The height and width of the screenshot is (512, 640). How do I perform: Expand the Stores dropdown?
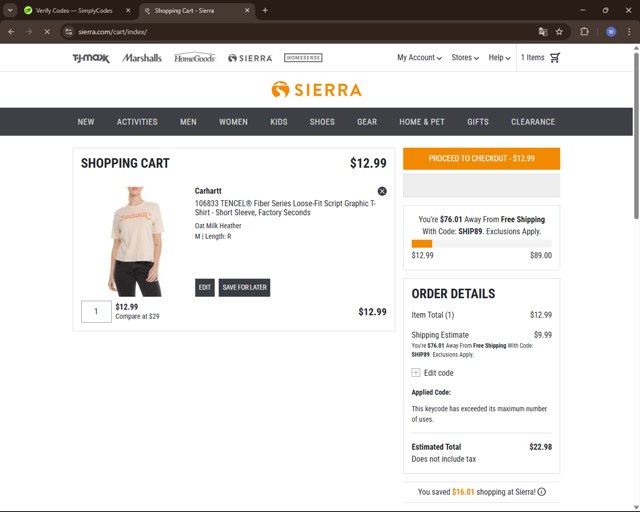pos(465,58)
